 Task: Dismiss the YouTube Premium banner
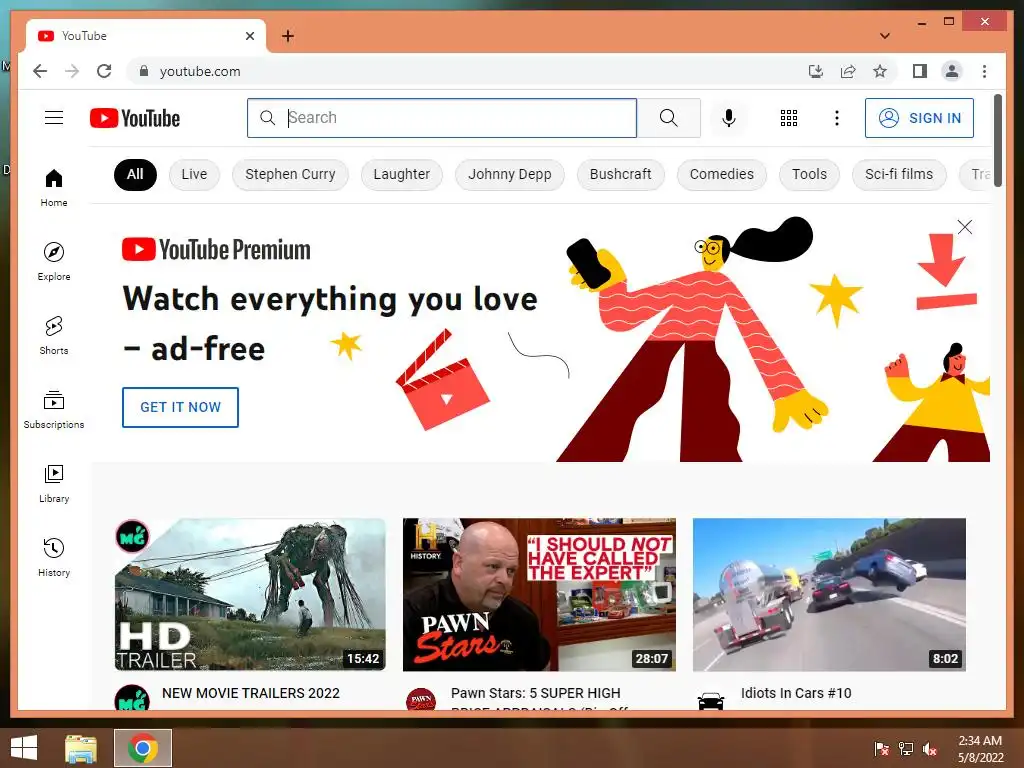click(x=965, y=227)
